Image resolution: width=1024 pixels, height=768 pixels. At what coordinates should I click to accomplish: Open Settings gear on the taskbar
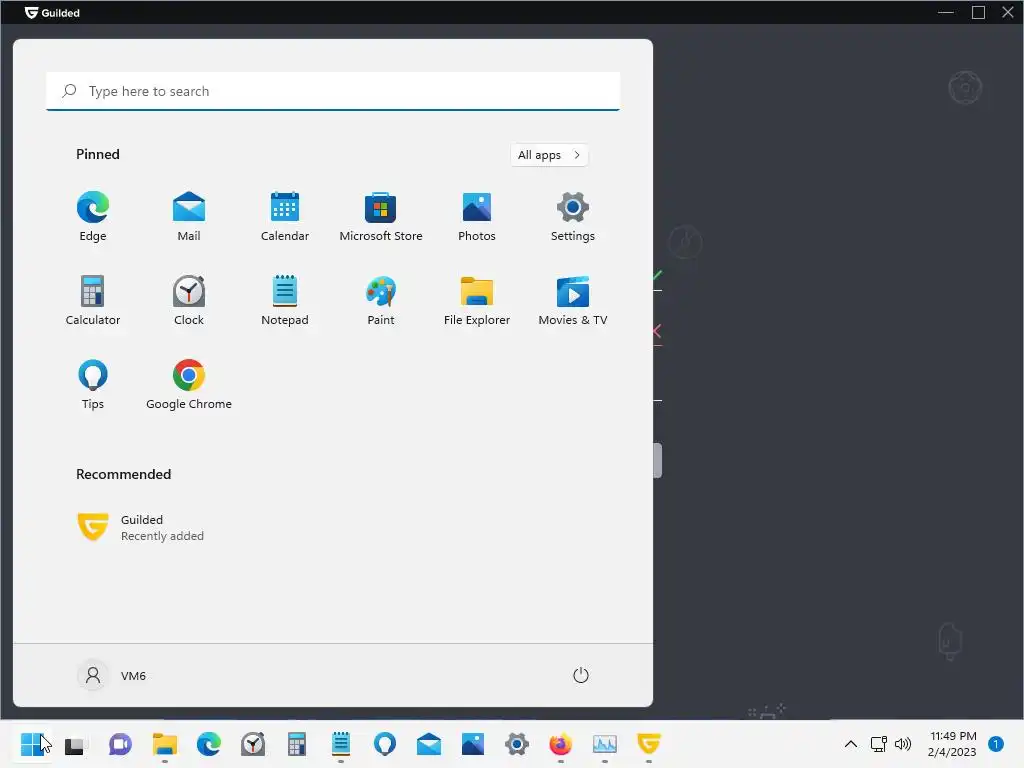[517, 744]
